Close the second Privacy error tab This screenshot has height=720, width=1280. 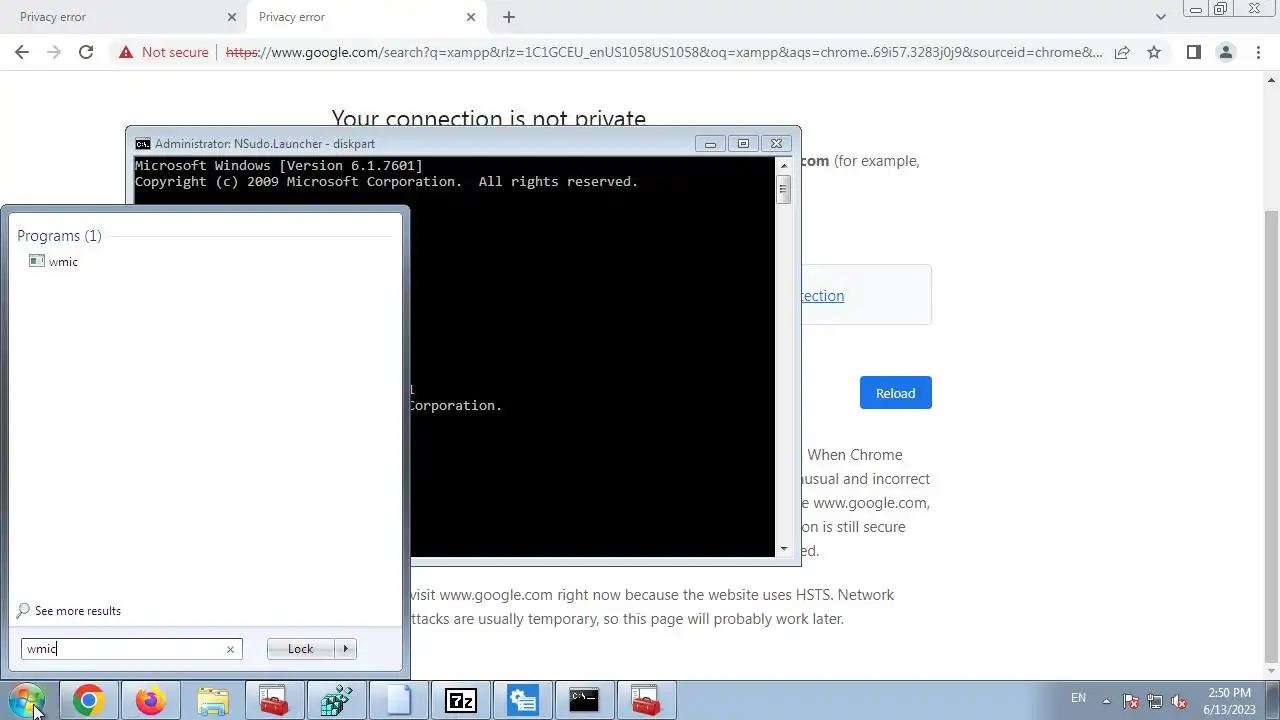(x=471, y=17)
